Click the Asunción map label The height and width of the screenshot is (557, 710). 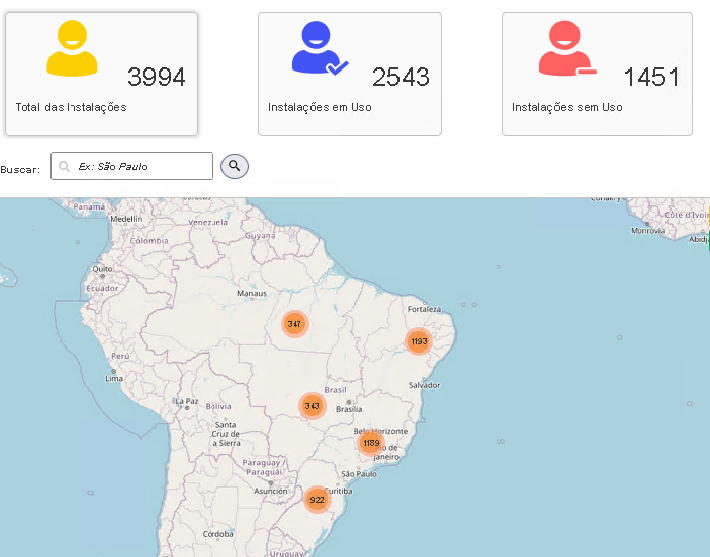[x=271, y=491]
